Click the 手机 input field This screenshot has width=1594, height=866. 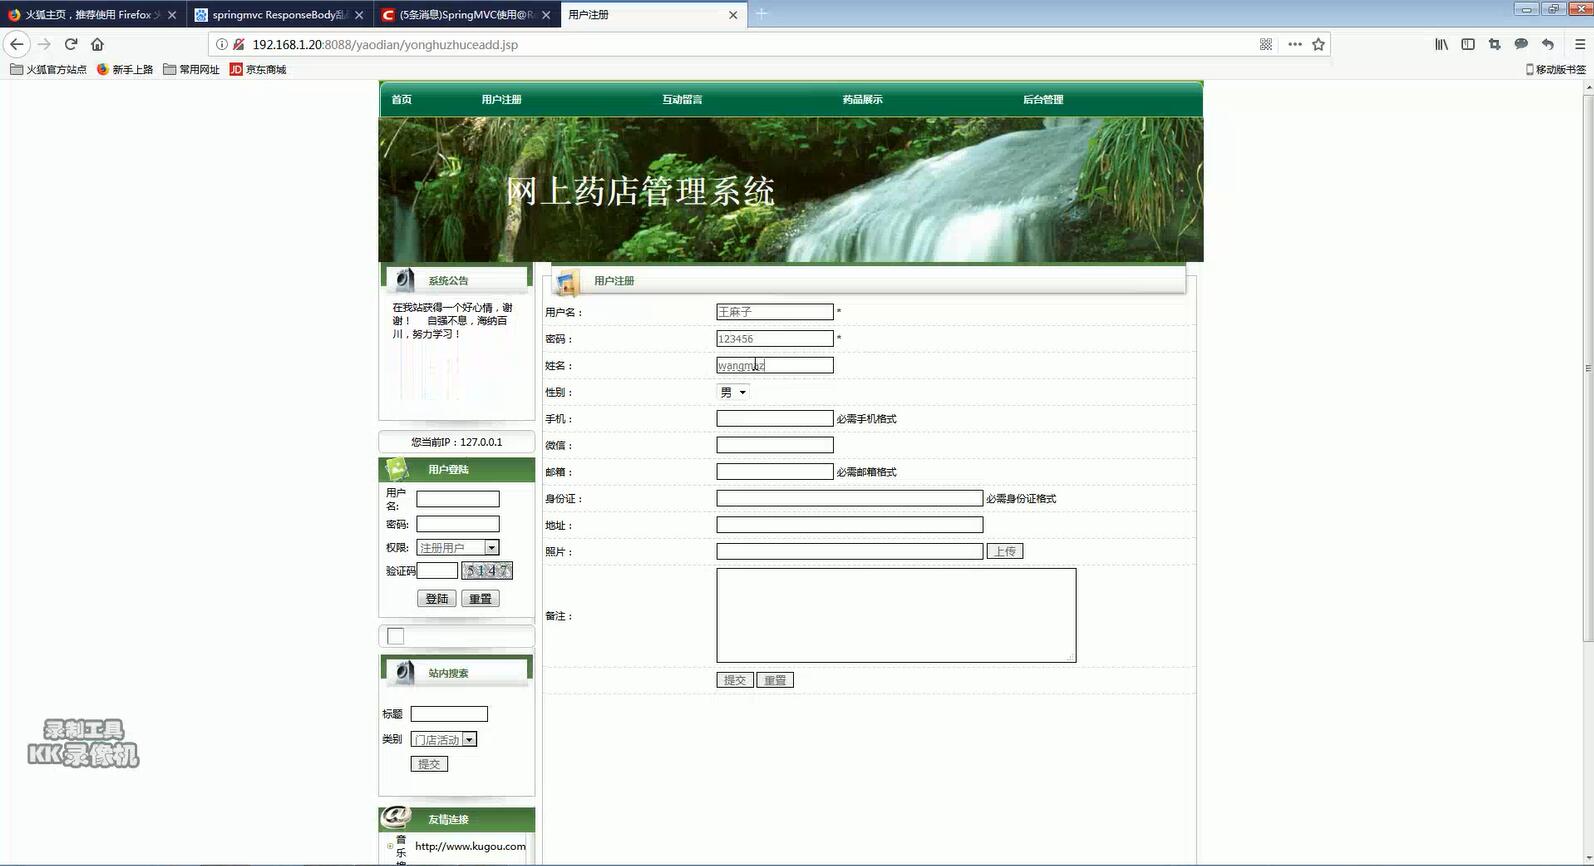point(775,418)
